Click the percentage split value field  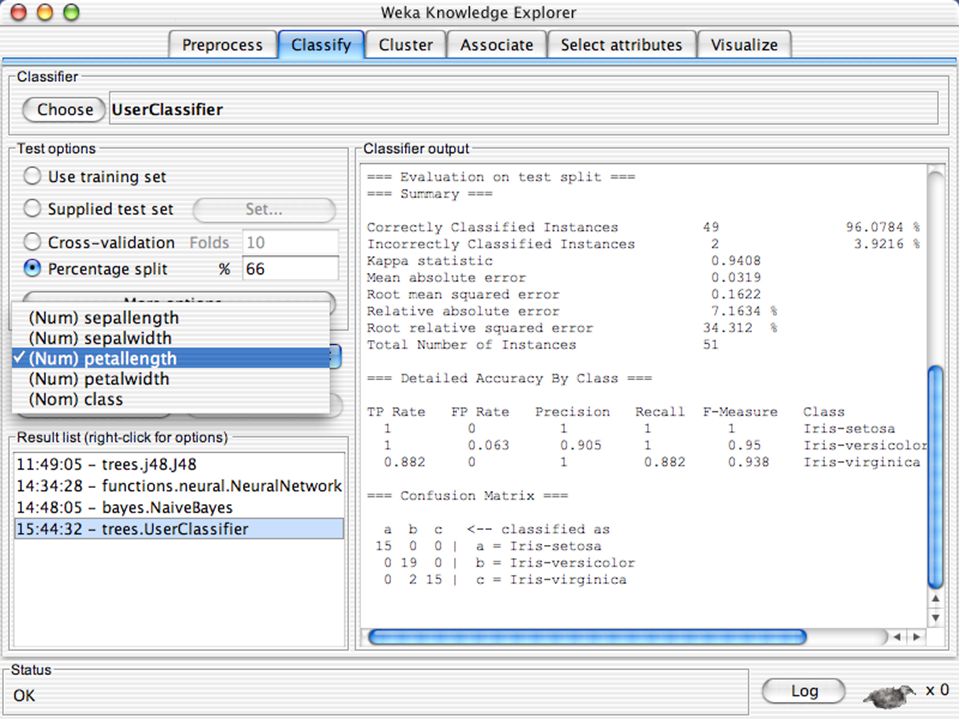click(x=290, y=269)
